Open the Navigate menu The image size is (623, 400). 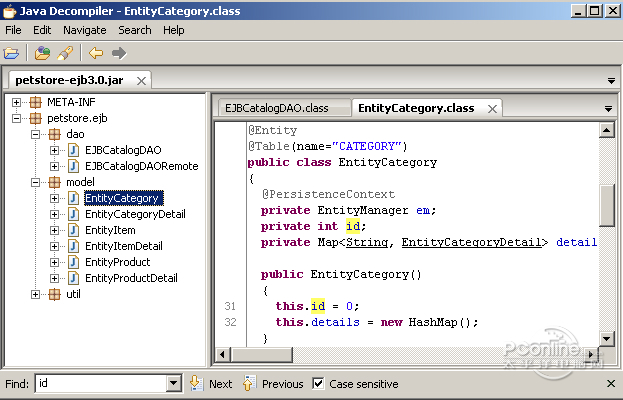click(85, 30)
